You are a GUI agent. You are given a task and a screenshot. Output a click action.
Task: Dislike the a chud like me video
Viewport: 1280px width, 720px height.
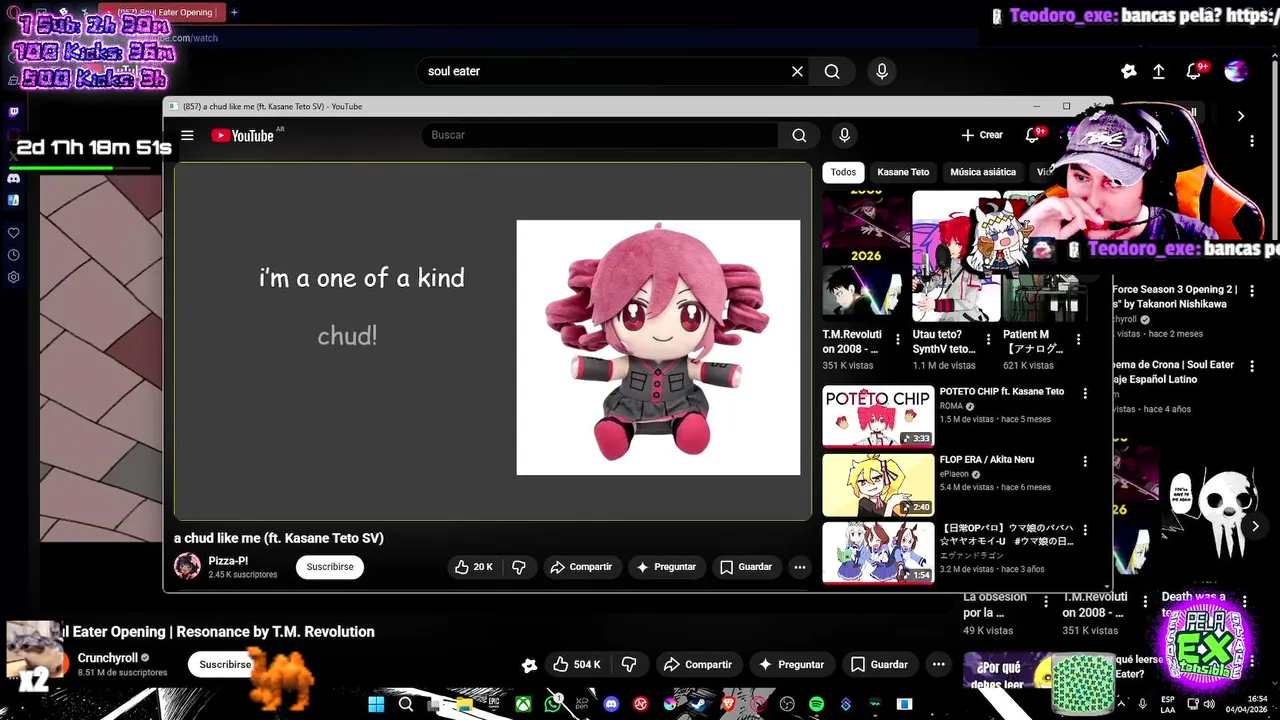coord(519,567)
